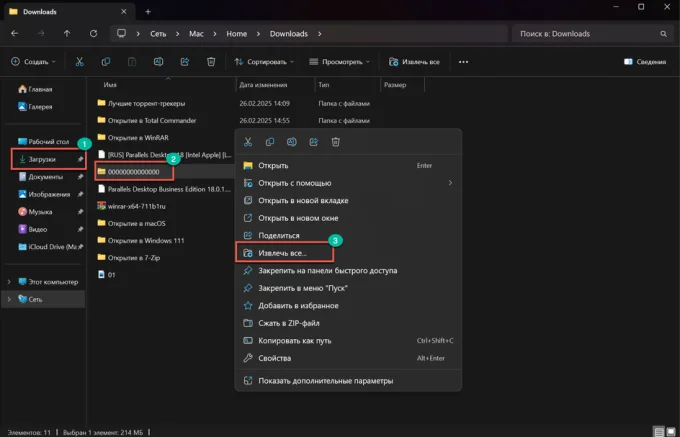Choose Показать дополнительные параметры
Viewport: 680px width, 437px height.
[348, 381]
